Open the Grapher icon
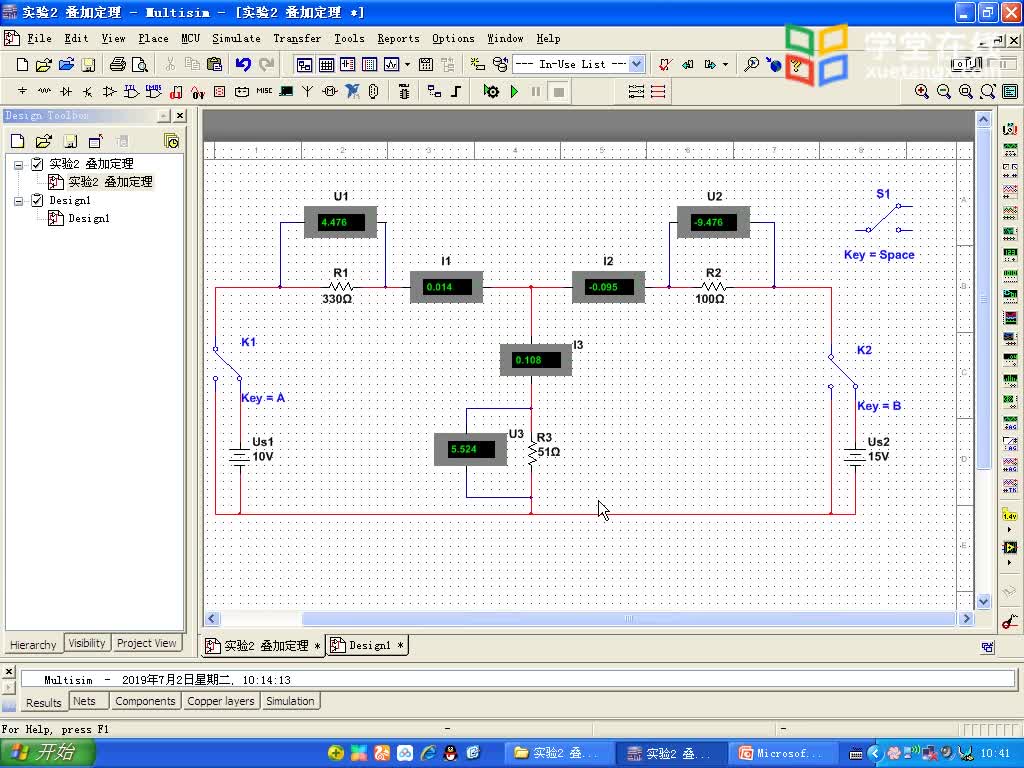 tap(391, 64)
